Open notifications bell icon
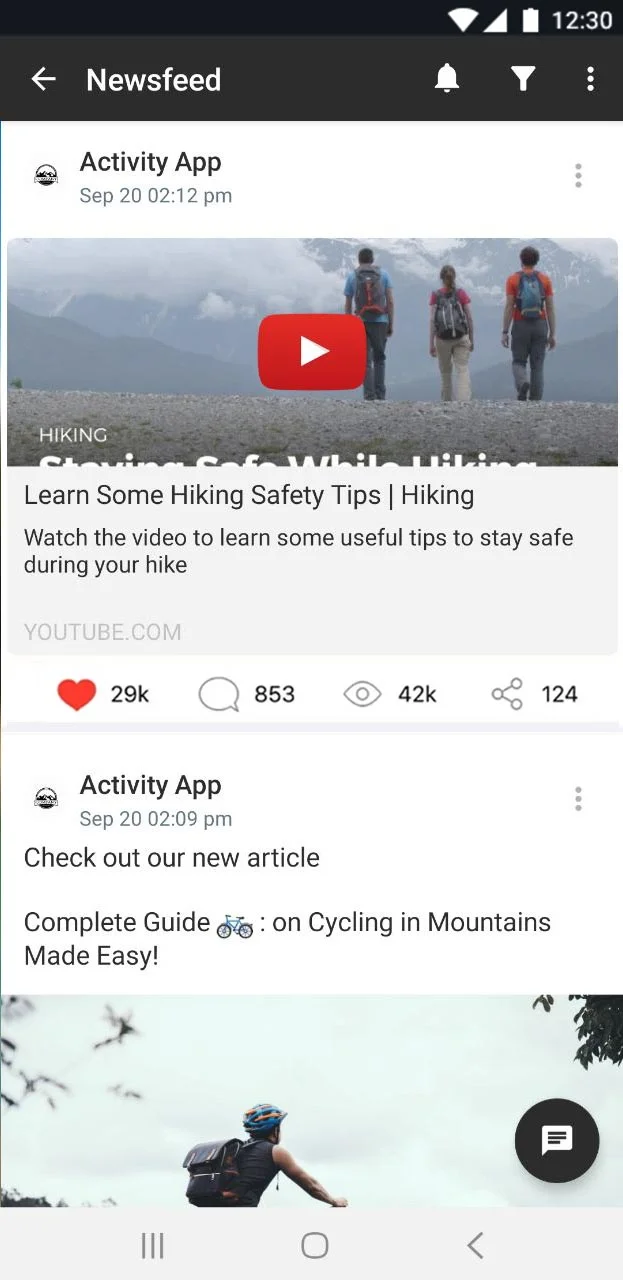The height and width of the screenshot is (1280, 623). coord(447,78)
